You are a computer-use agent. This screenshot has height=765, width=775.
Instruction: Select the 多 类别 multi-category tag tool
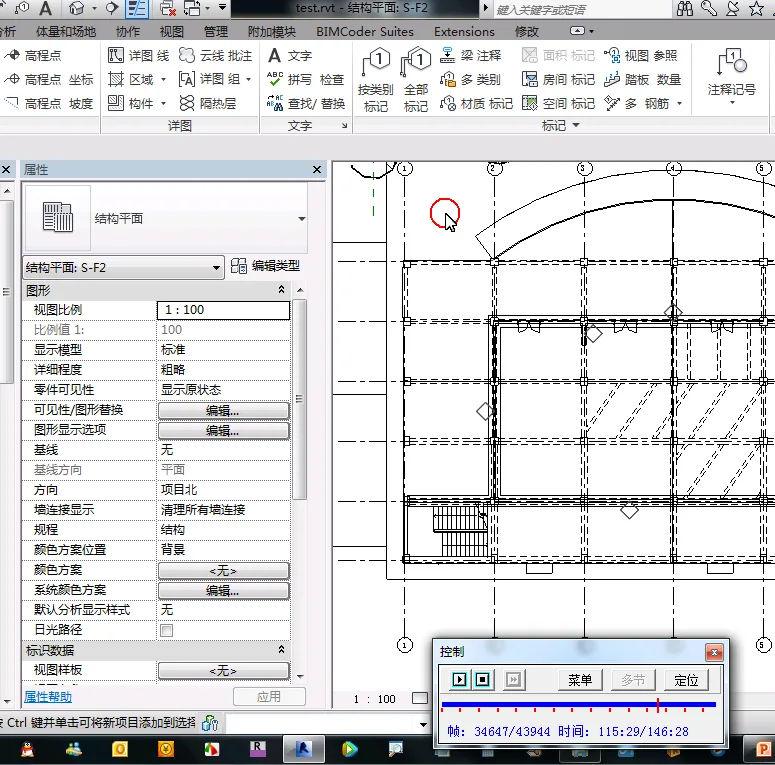[471, 79]
